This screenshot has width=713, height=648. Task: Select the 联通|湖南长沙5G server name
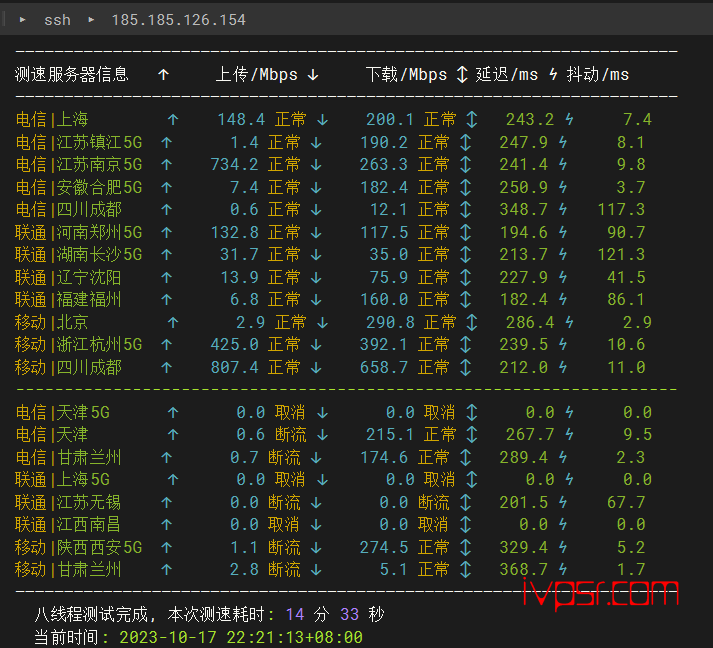[79, 254]
